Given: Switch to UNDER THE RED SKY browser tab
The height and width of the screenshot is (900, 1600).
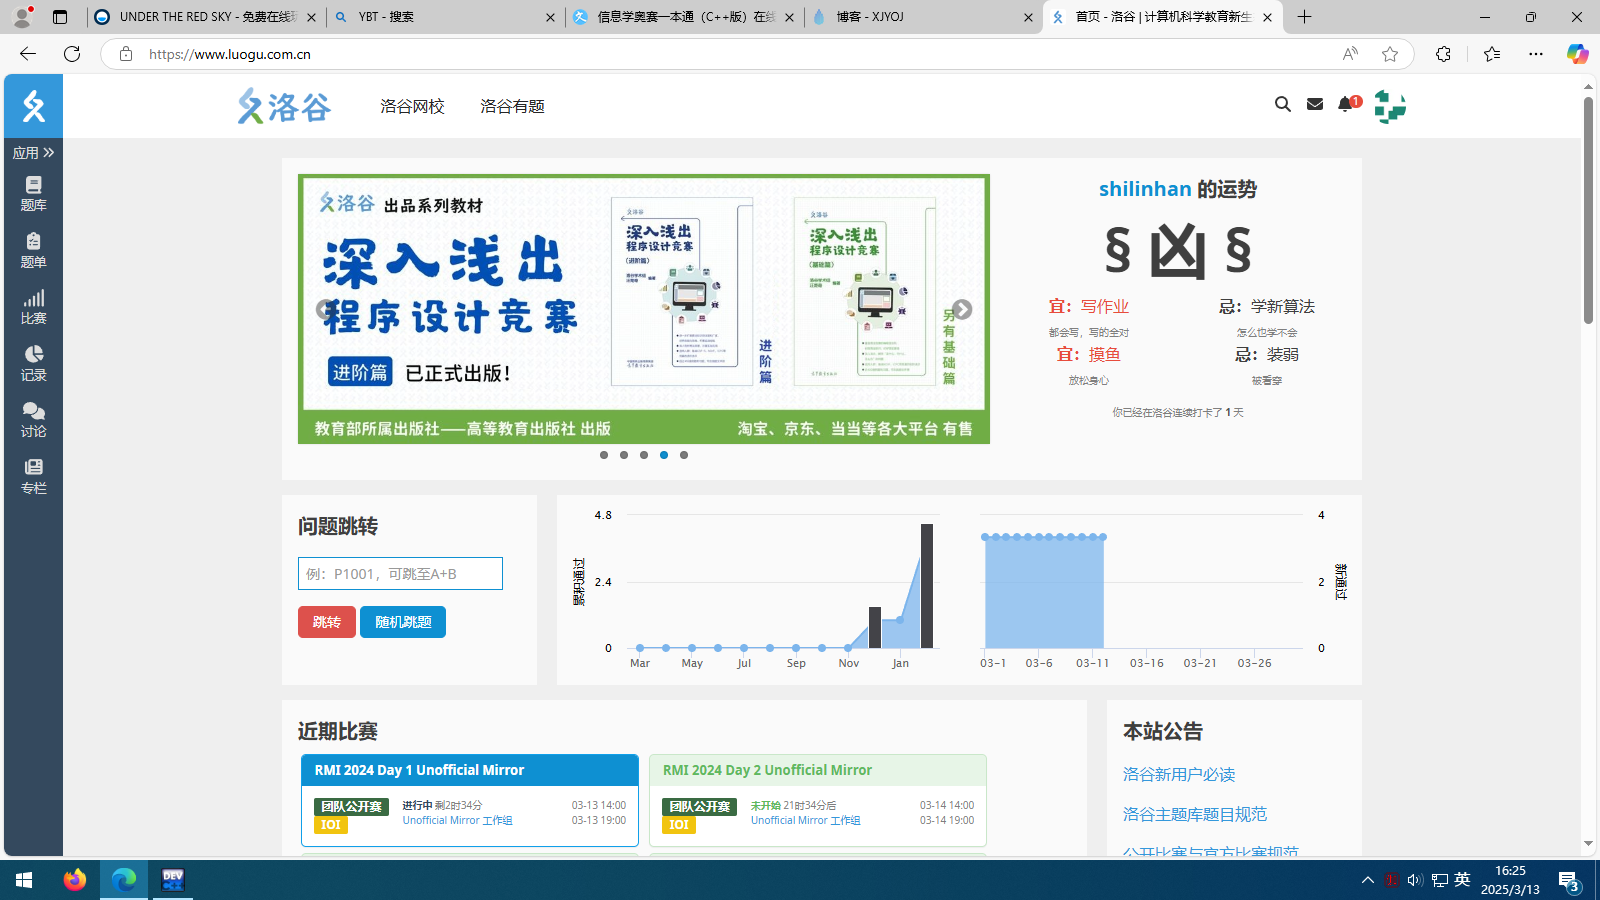Looking at the screenshot, I should coord(205,17).
